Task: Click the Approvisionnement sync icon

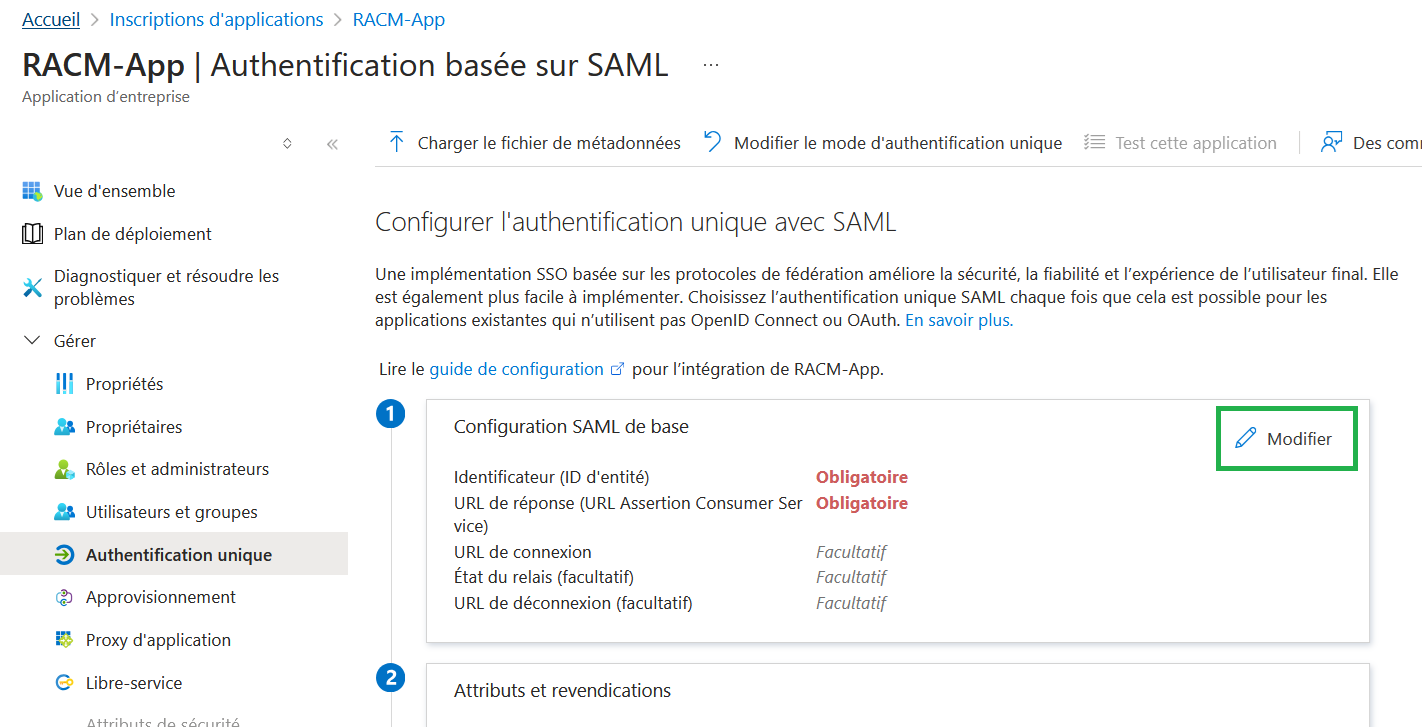Action: pos(64,597)
